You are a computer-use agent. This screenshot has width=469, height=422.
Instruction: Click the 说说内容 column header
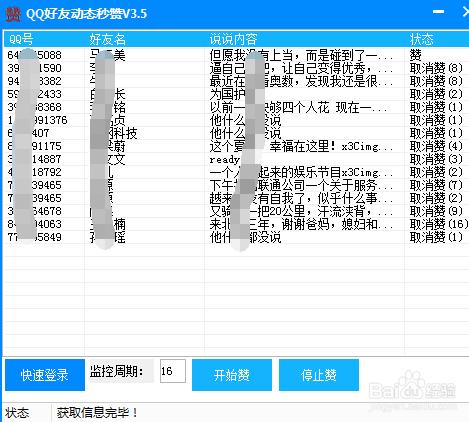click(233, 39)
